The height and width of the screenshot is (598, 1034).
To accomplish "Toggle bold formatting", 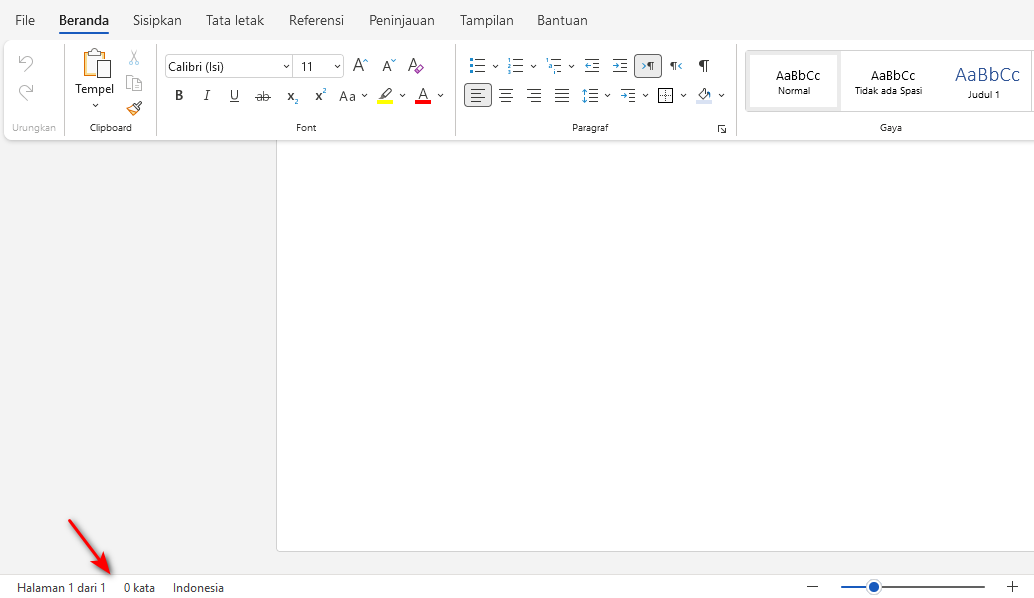I will coord(178,95).
